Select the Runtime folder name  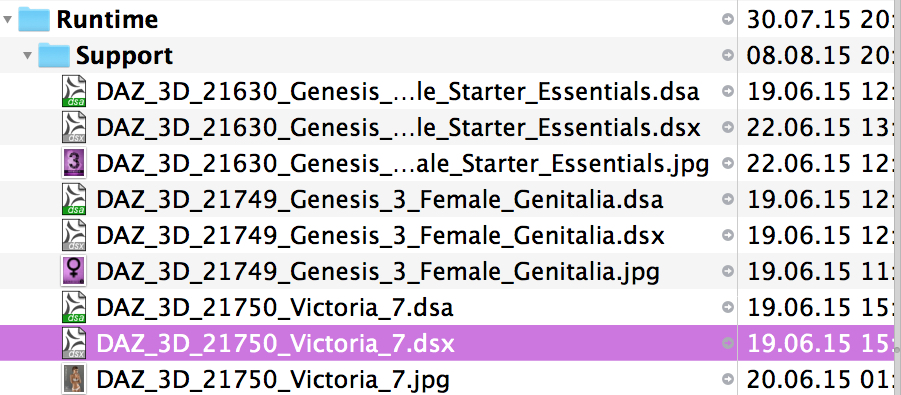point(107,20)
